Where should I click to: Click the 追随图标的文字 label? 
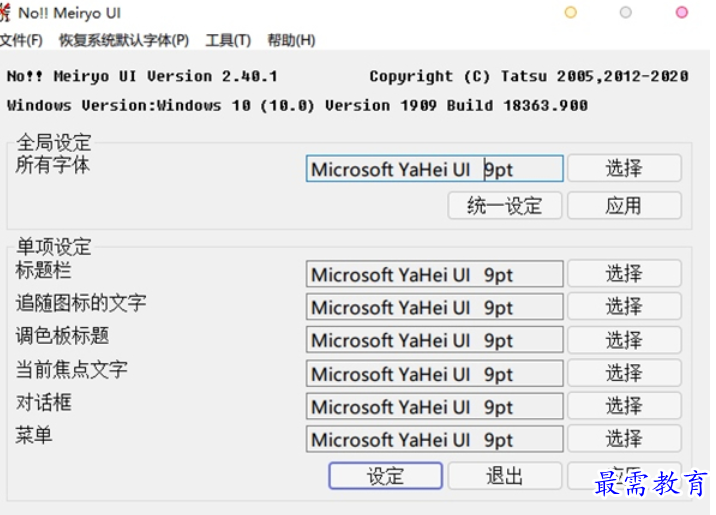pos(81,303)
